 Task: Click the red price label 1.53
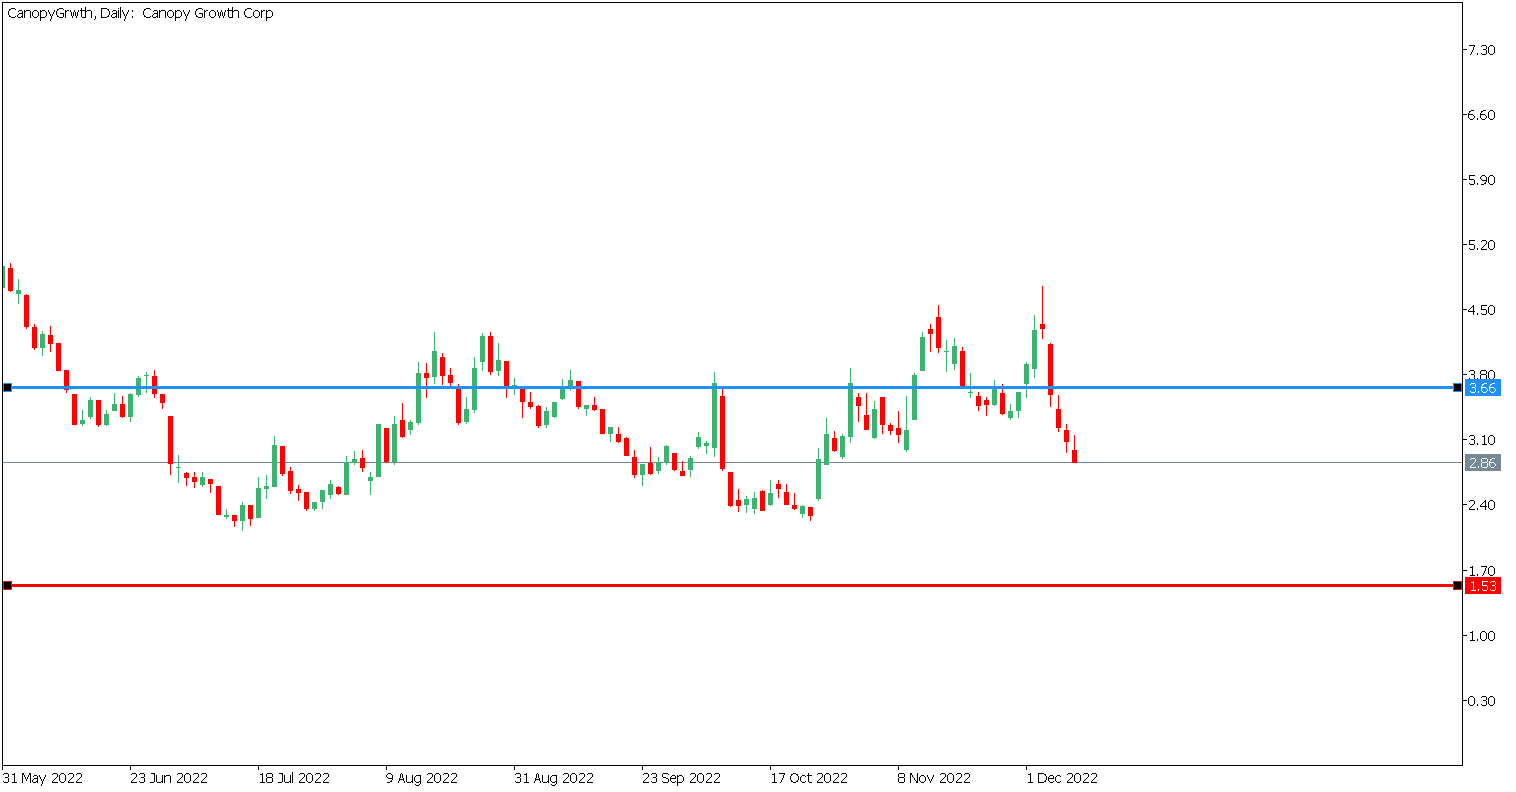coord(1482,586)
